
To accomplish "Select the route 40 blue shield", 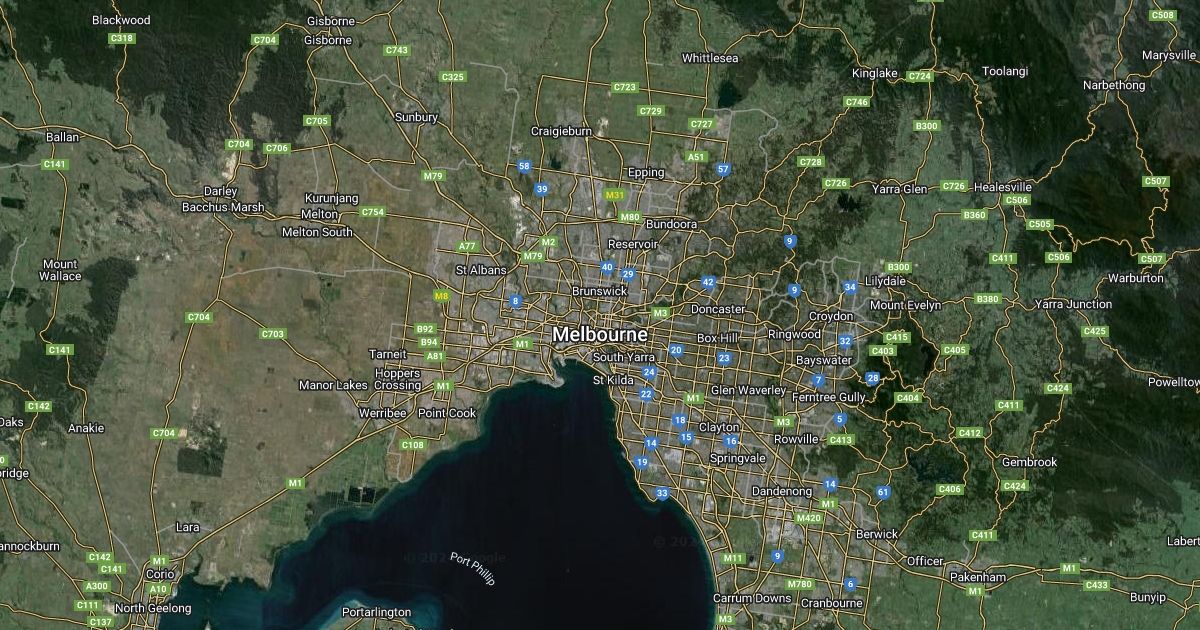I will pyautogui.click(x=607, y=267).
